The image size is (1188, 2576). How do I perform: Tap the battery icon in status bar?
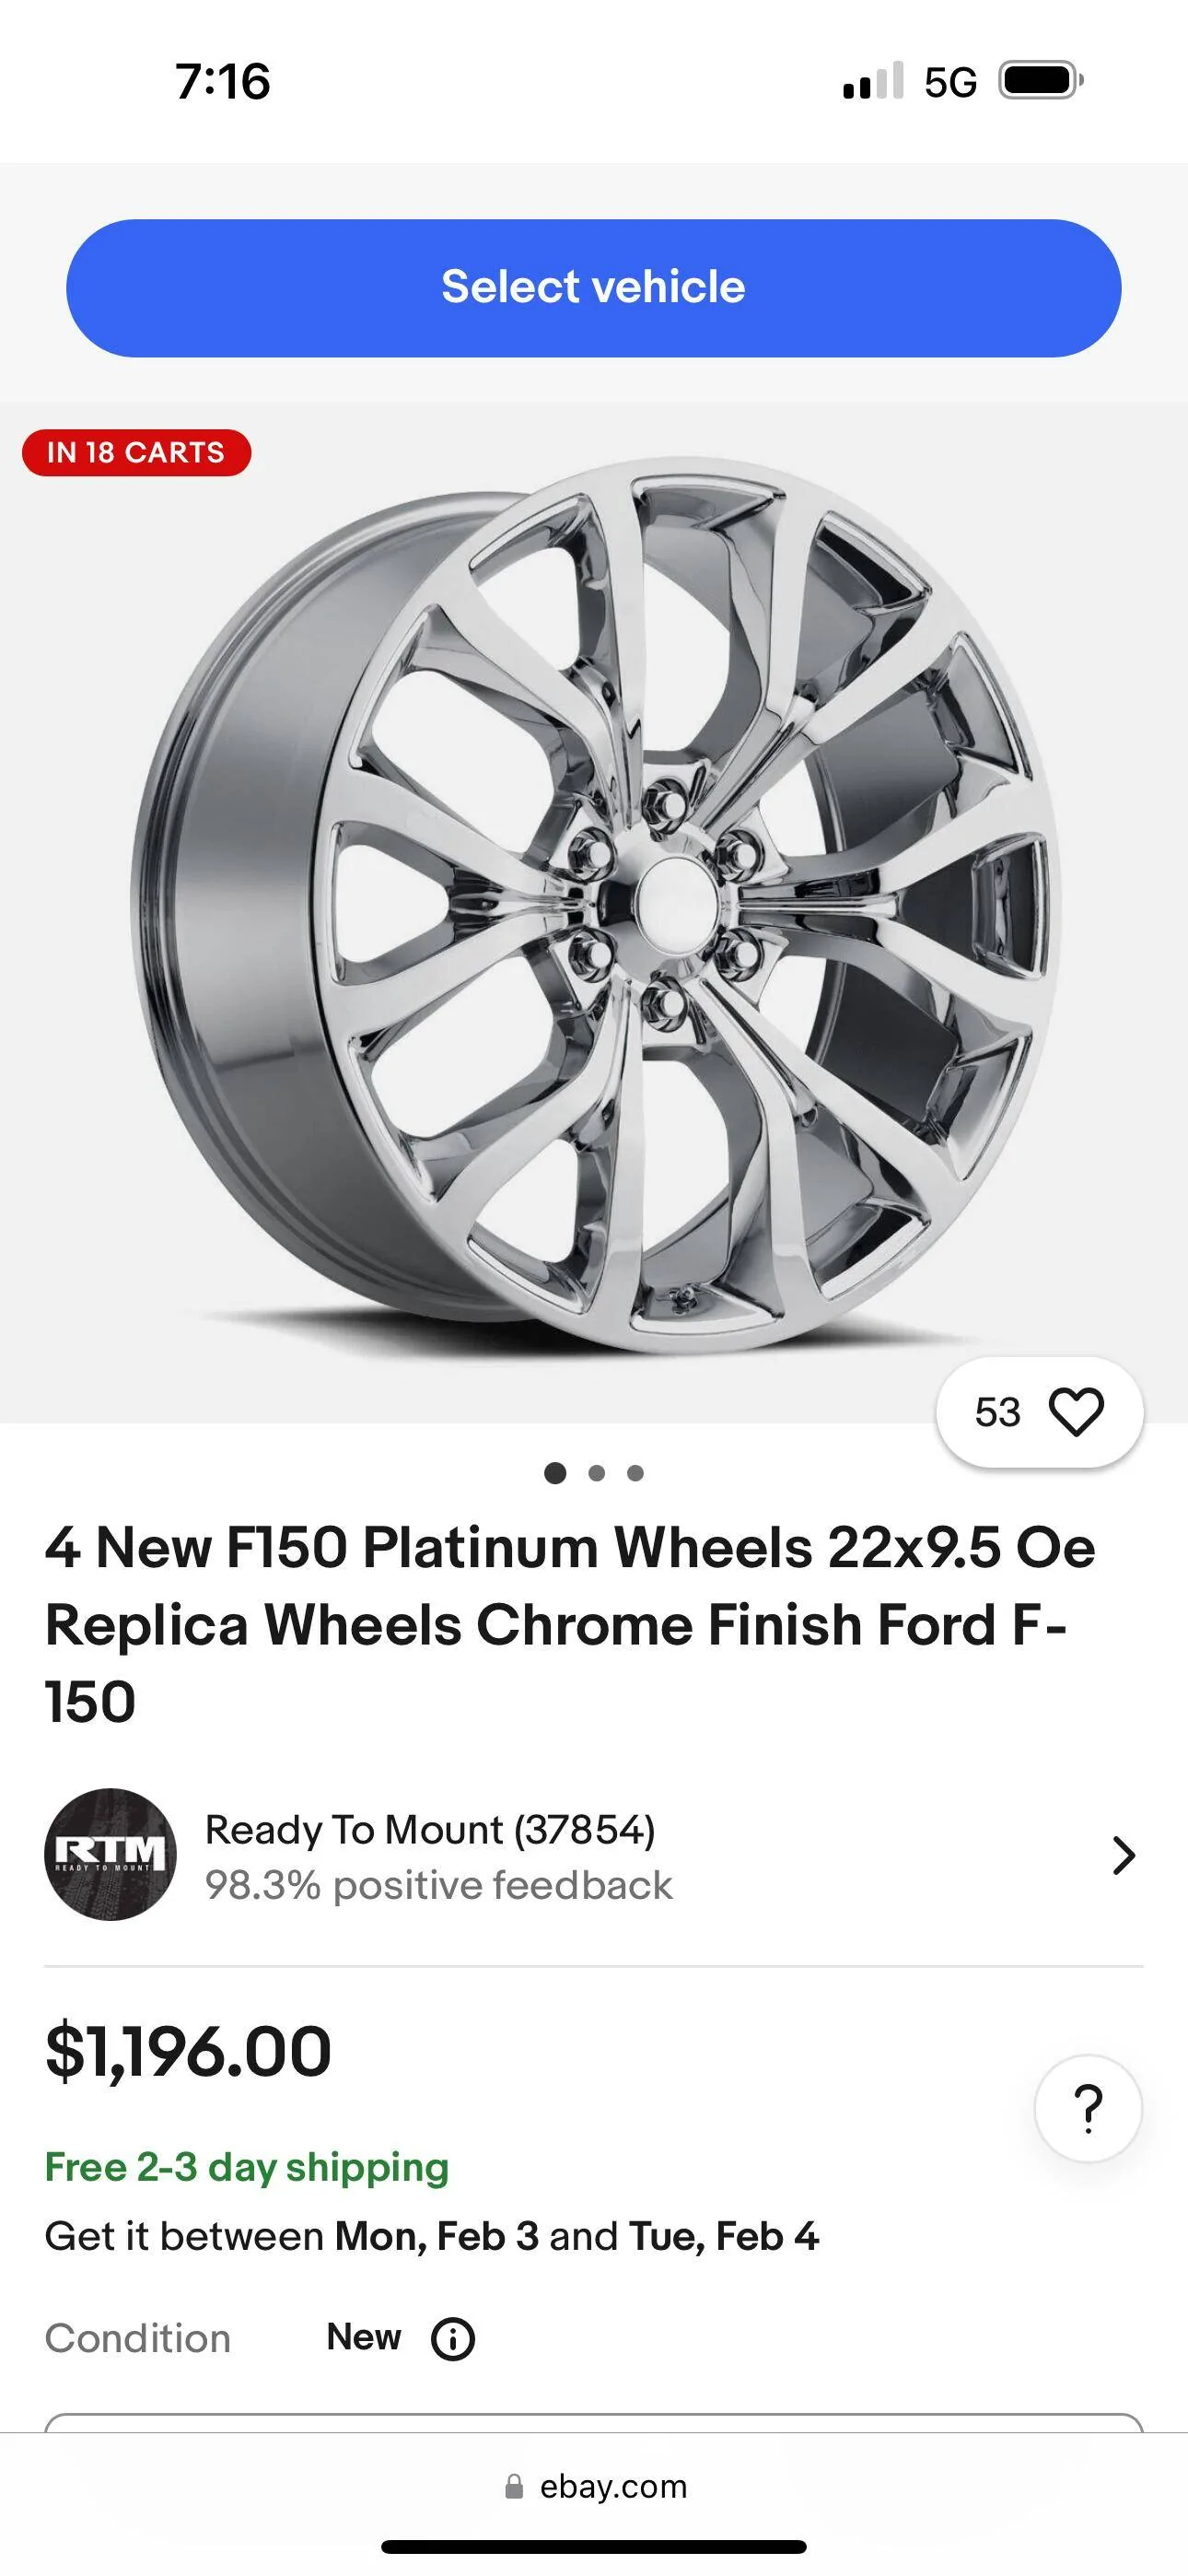1040,81
